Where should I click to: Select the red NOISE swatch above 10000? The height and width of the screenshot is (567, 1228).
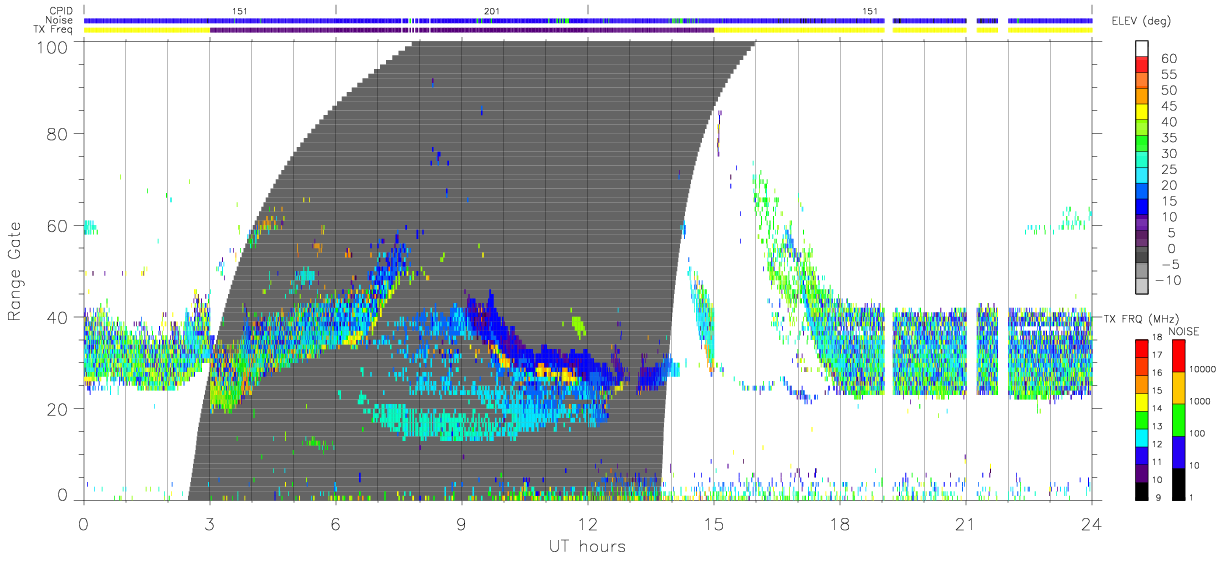(x=1177, y=356)
